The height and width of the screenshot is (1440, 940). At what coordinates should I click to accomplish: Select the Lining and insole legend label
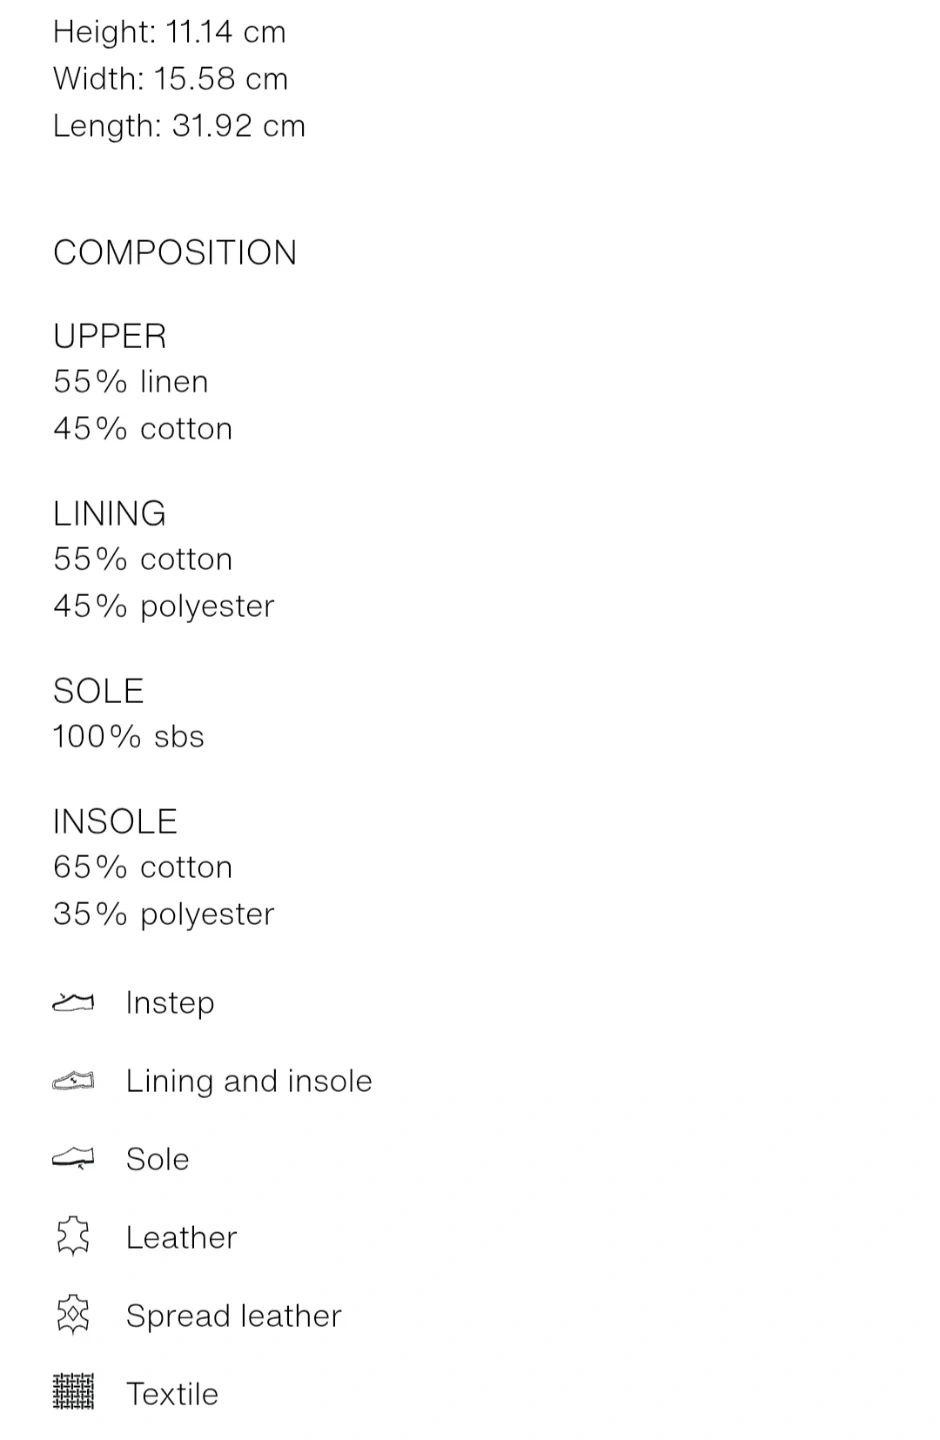coord(249,1080)
